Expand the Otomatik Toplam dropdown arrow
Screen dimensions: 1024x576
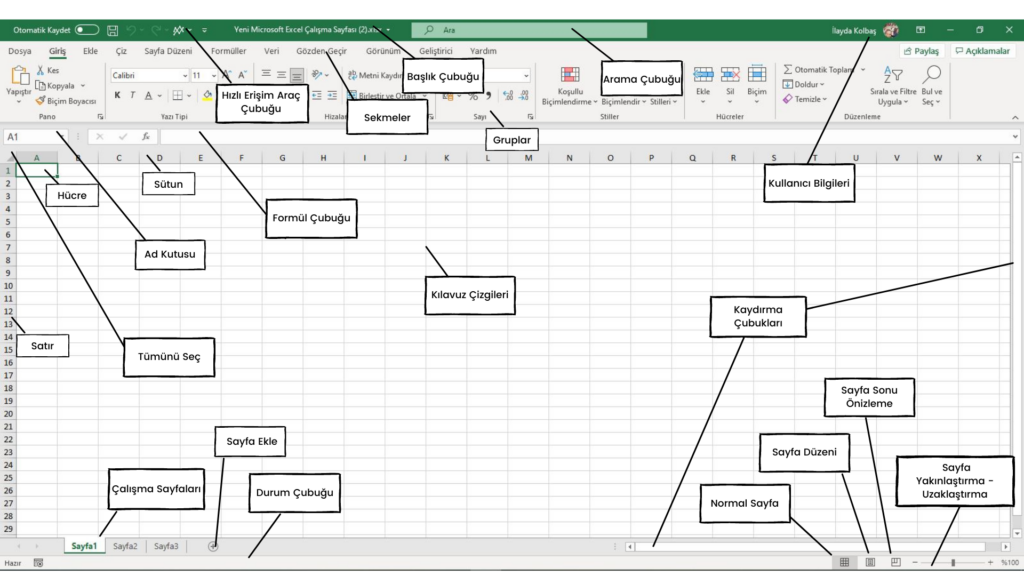pyautogui.click(x=862, y=70)
